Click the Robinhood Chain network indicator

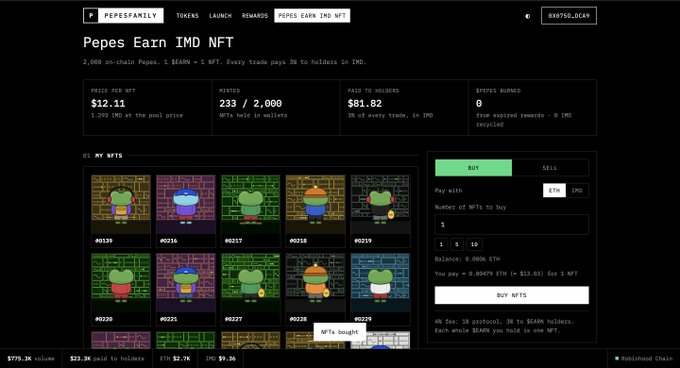point(644,359)
